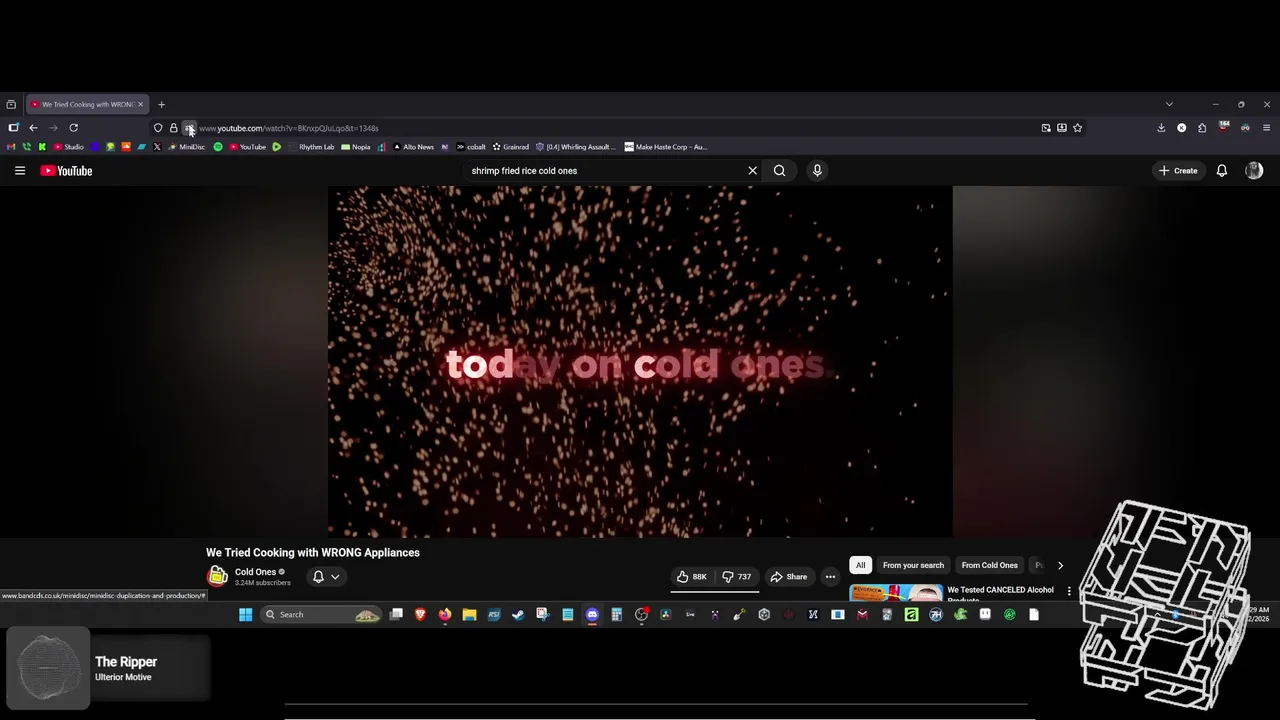The width and height of the screenshot is (1280, 720).
Task: Toggle the sidebar panel button
Action: (x=13, y=128)
